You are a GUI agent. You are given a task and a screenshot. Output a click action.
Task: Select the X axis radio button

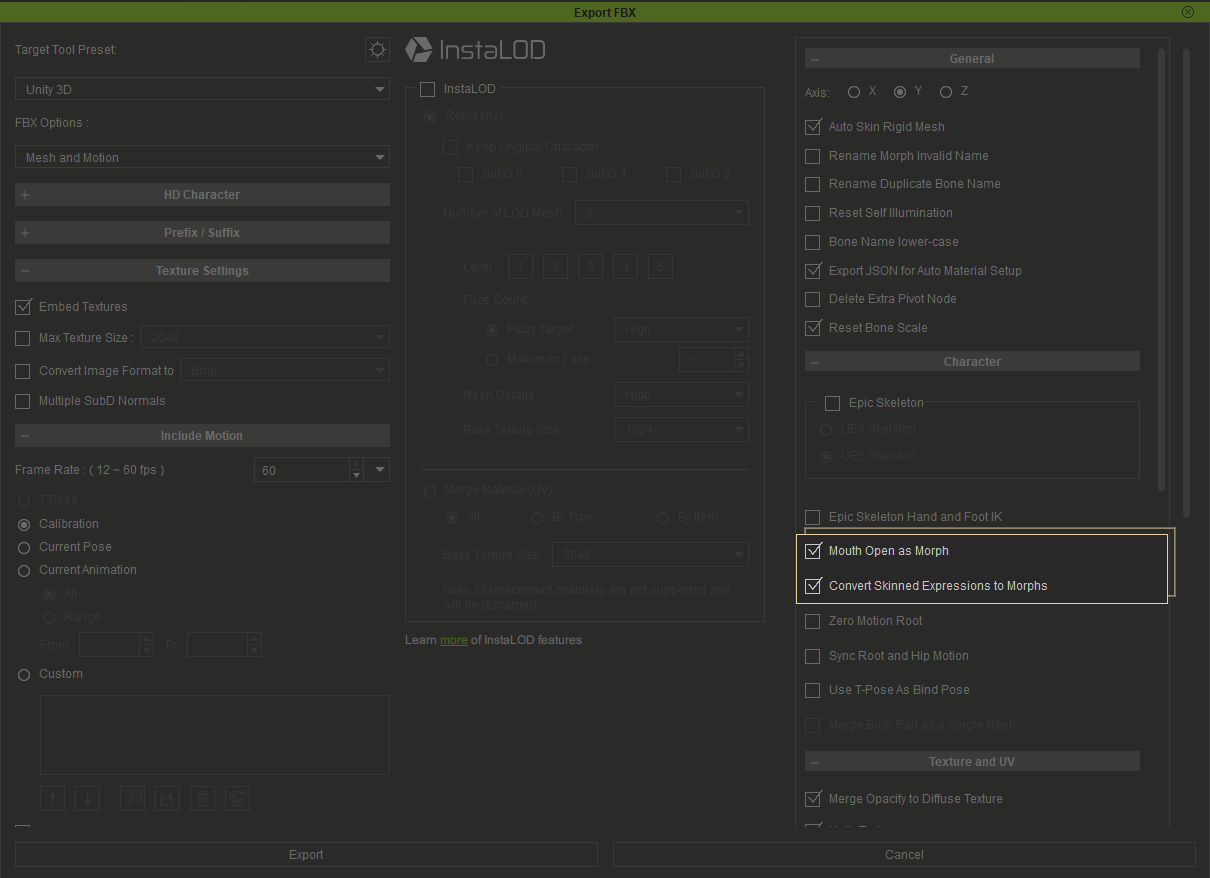click(854, 92)
